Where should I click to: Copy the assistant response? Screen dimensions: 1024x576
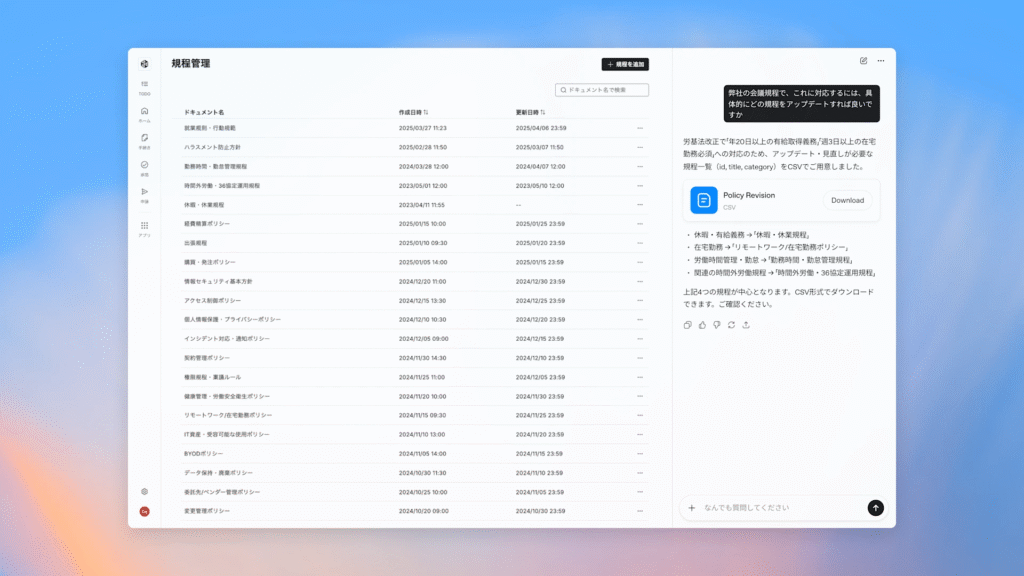point(687,325)
